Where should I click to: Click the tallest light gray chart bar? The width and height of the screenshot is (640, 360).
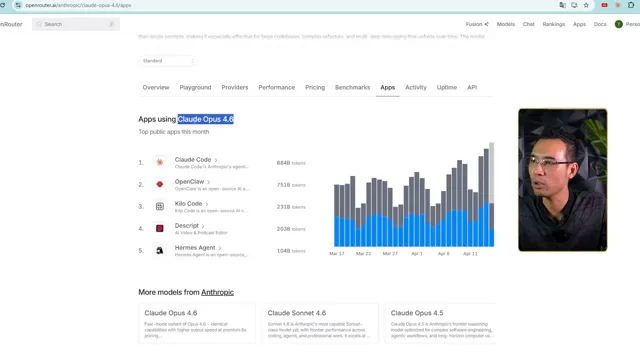(x=491, y=173)
